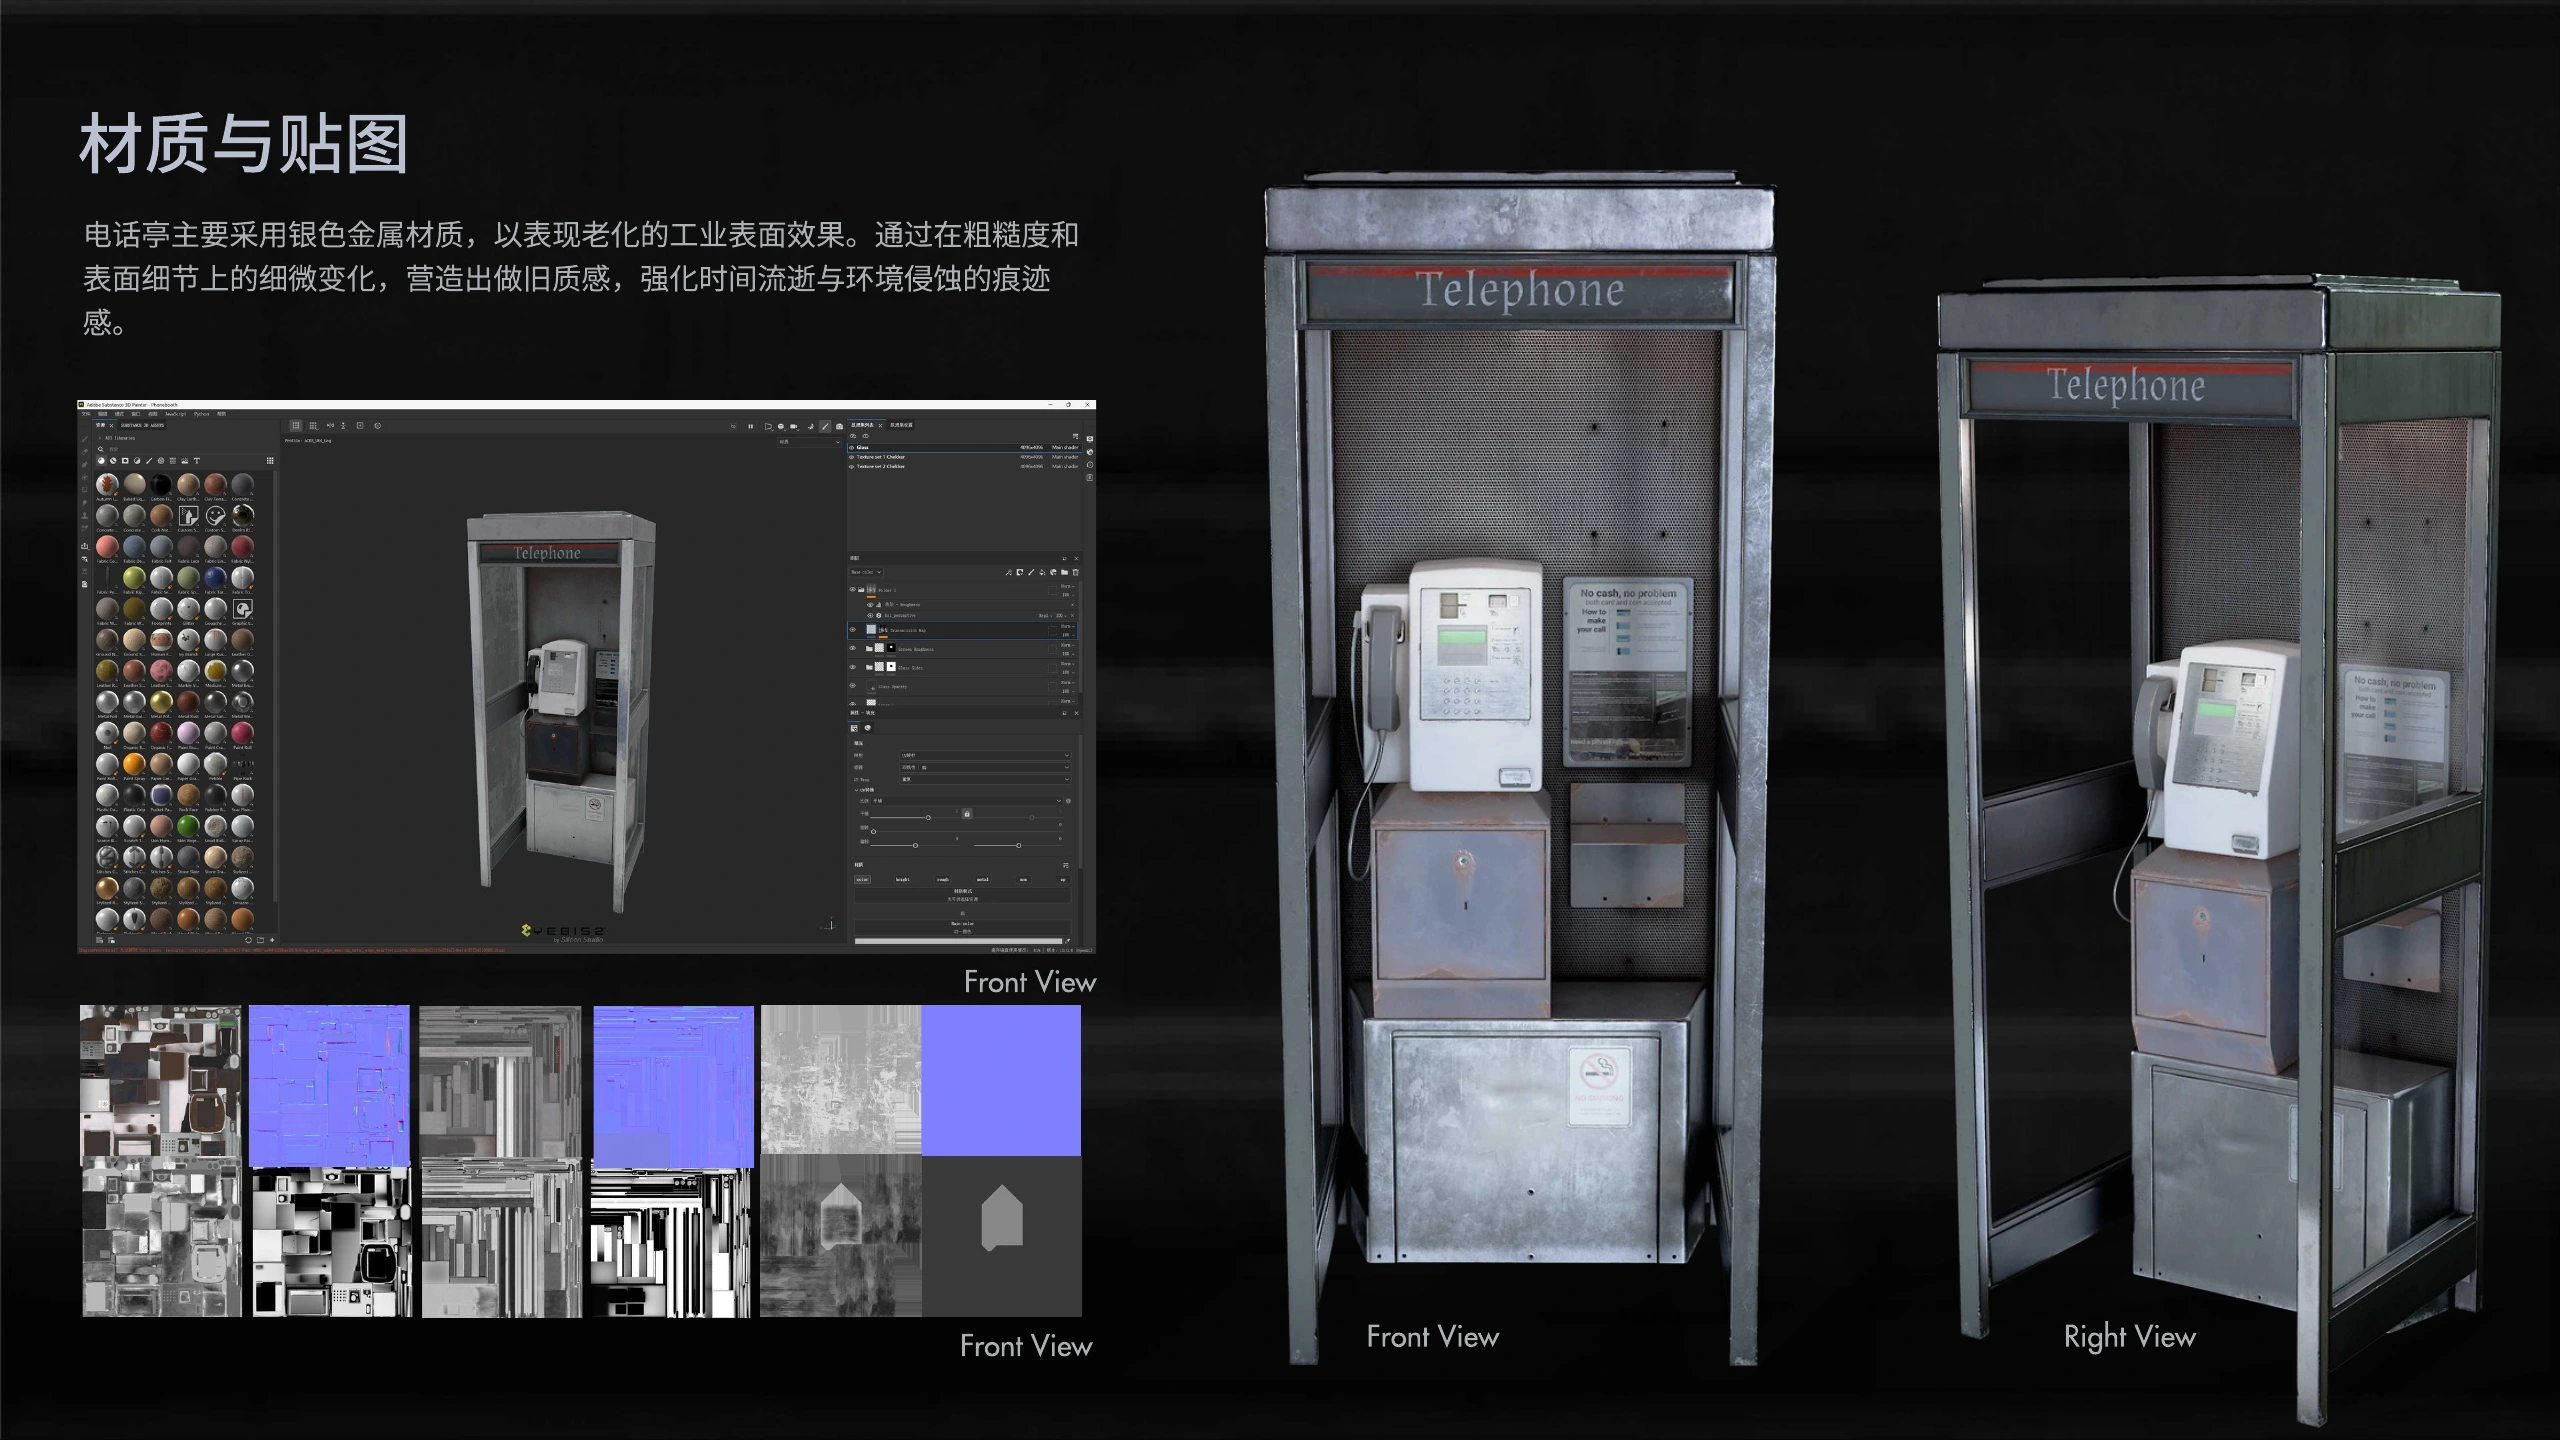Viewport: 2560px width, 1440px height.
Task: Click the 'height' channel button
Action: click(x=903, y=879)
